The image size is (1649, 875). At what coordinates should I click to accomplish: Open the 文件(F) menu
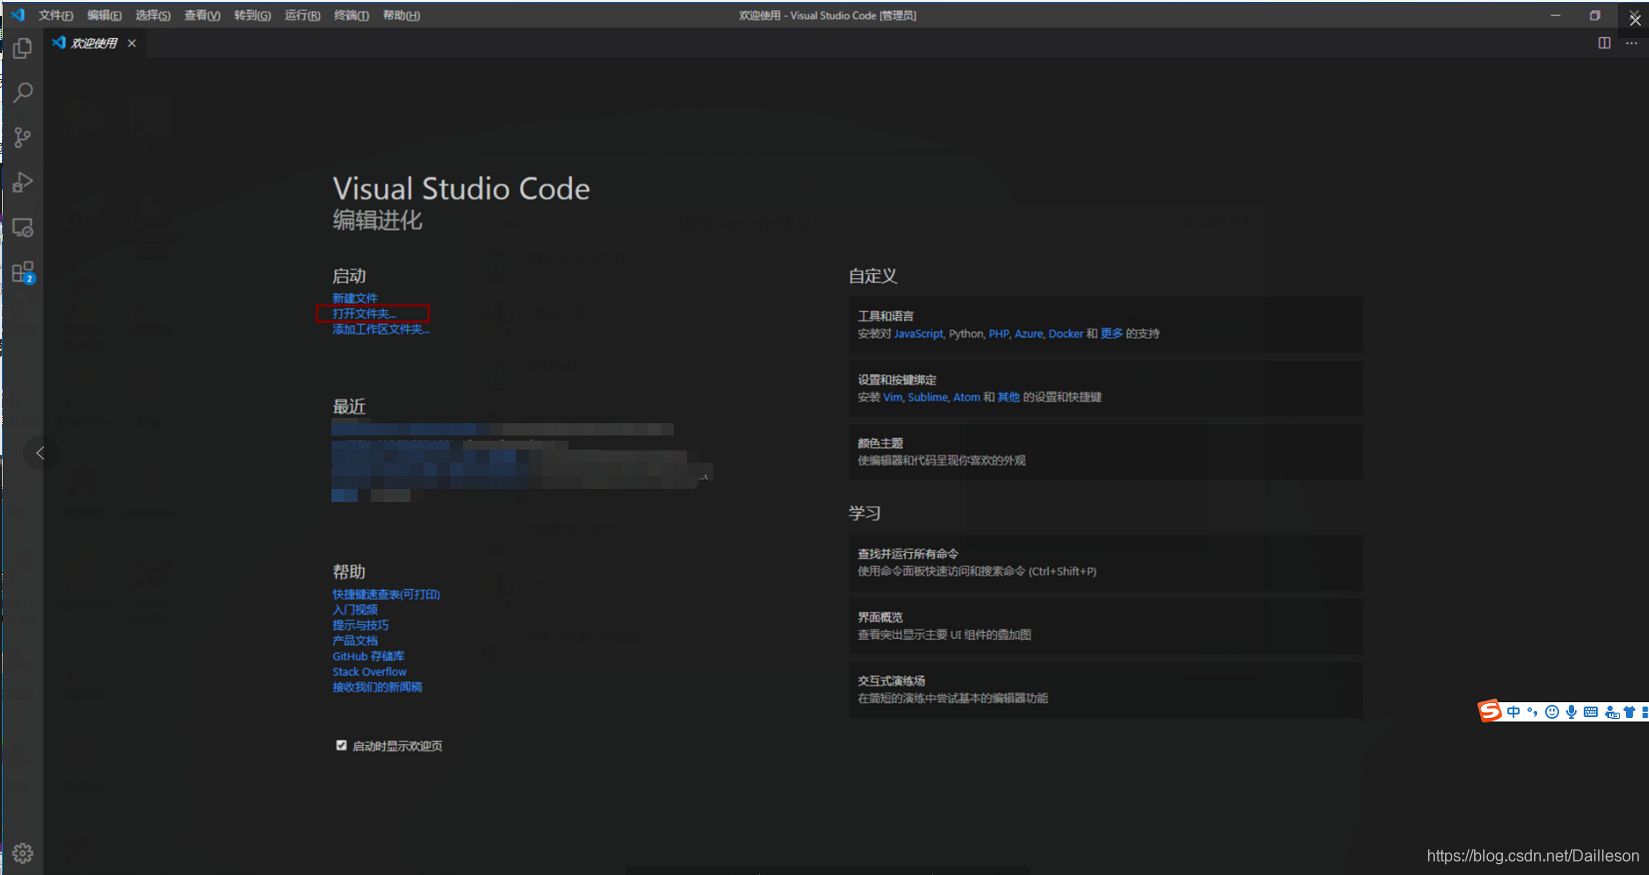tap(56, 15)
